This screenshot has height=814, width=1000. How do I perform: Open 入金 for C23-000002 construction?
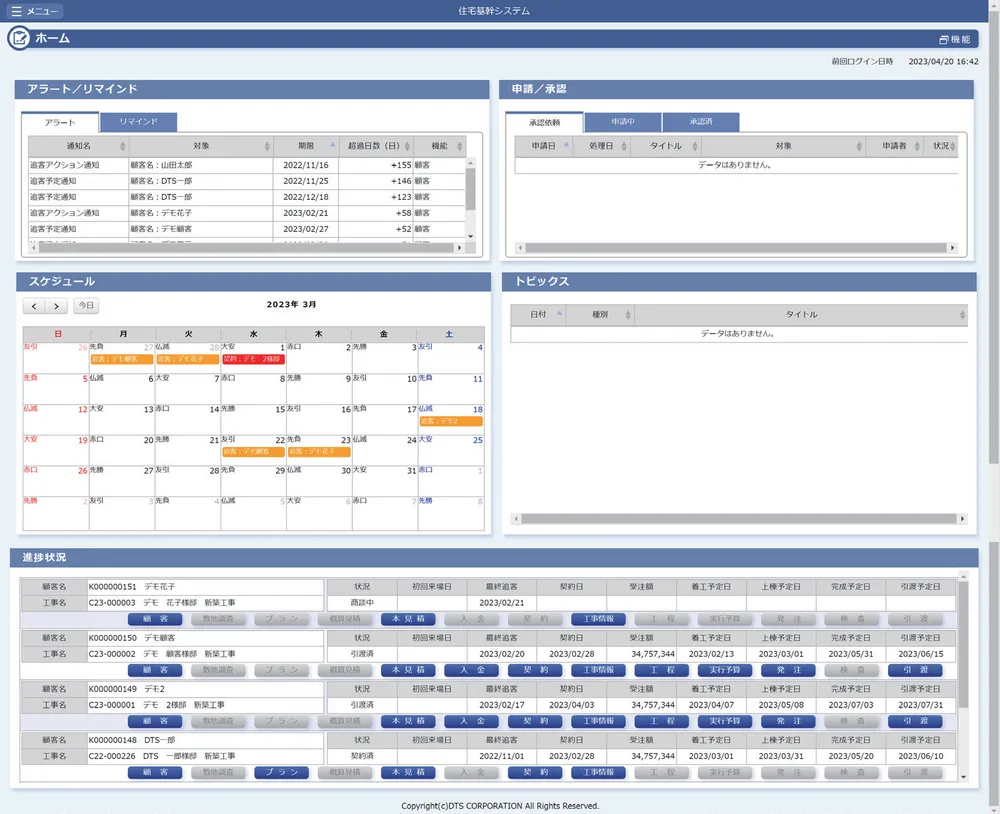pos(471,670)
